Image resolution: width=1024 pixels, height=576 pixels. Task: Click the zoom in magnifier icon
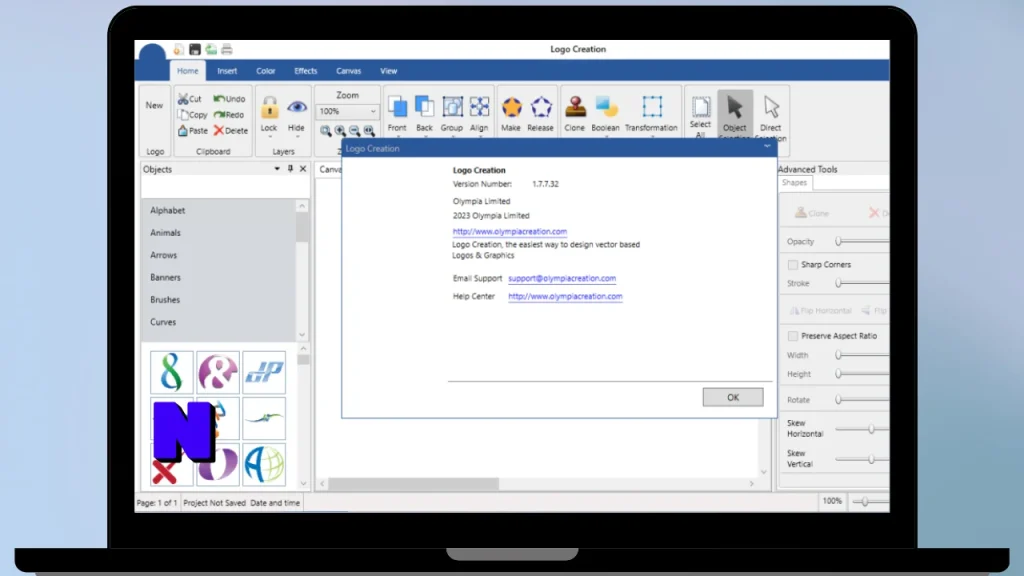(340, 131)
